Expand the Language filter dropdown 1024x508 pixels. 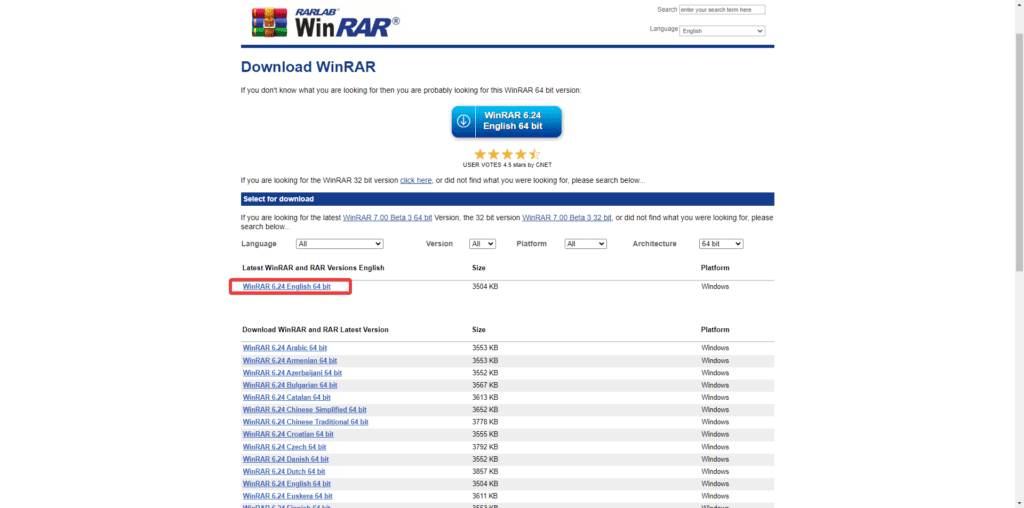point(339,244)
